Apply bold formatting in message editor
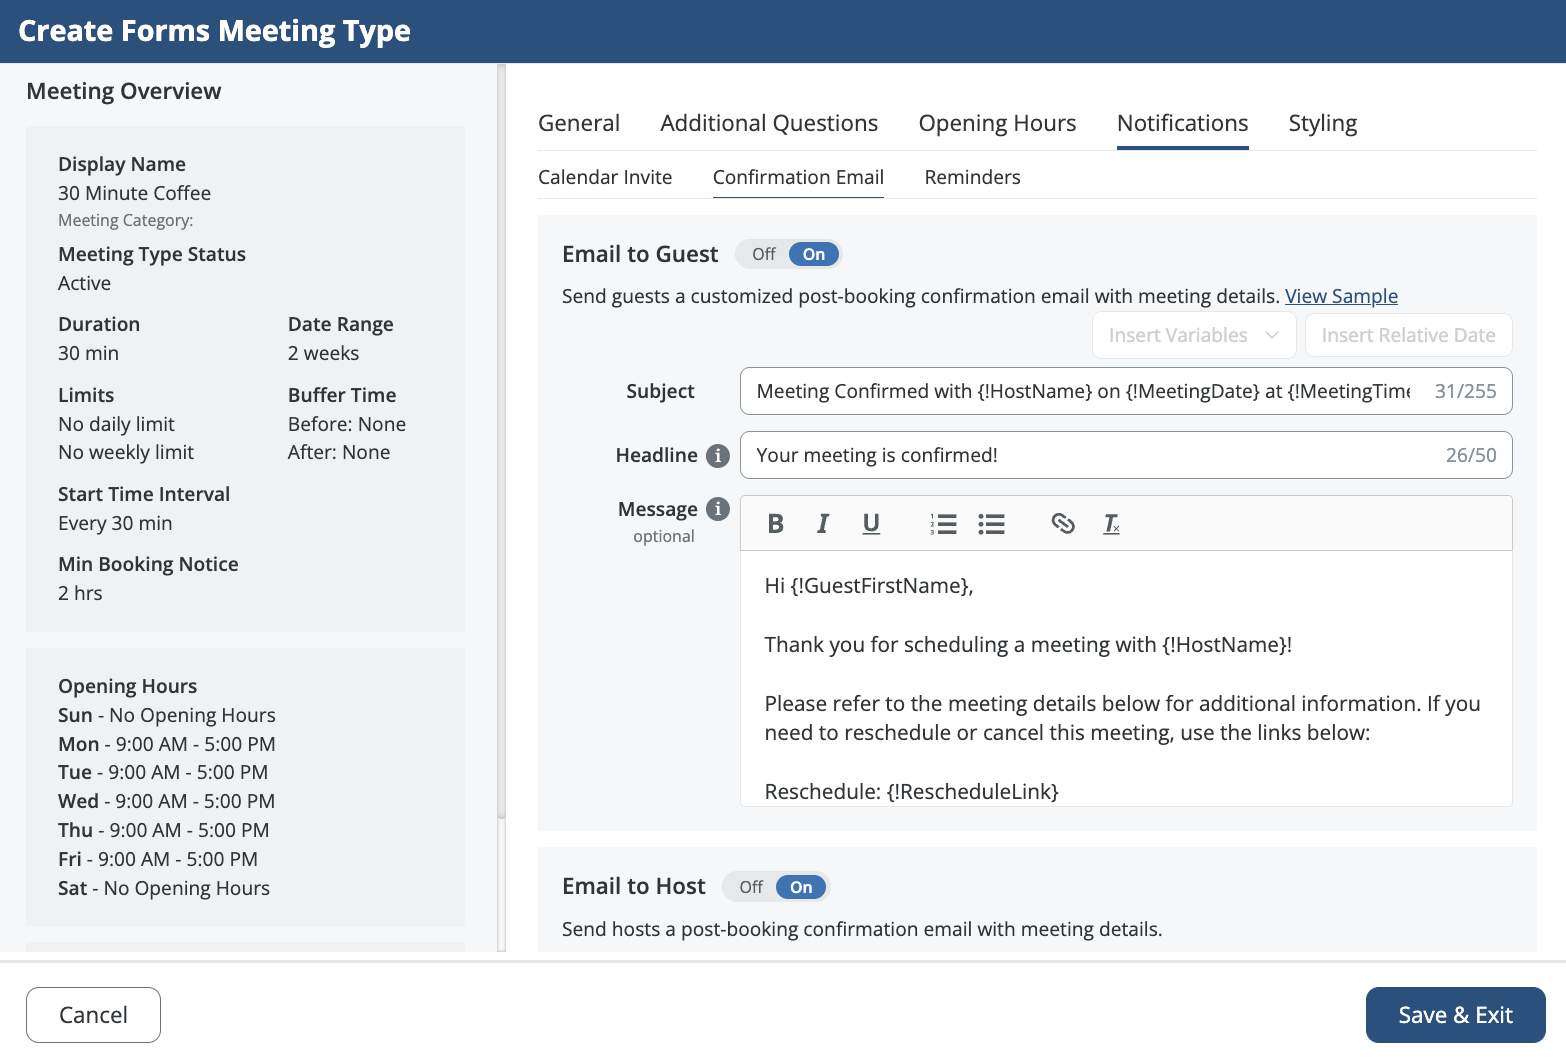This screenshot has width=1566, height=1062. pyautogui.click(x=775, y=524)
